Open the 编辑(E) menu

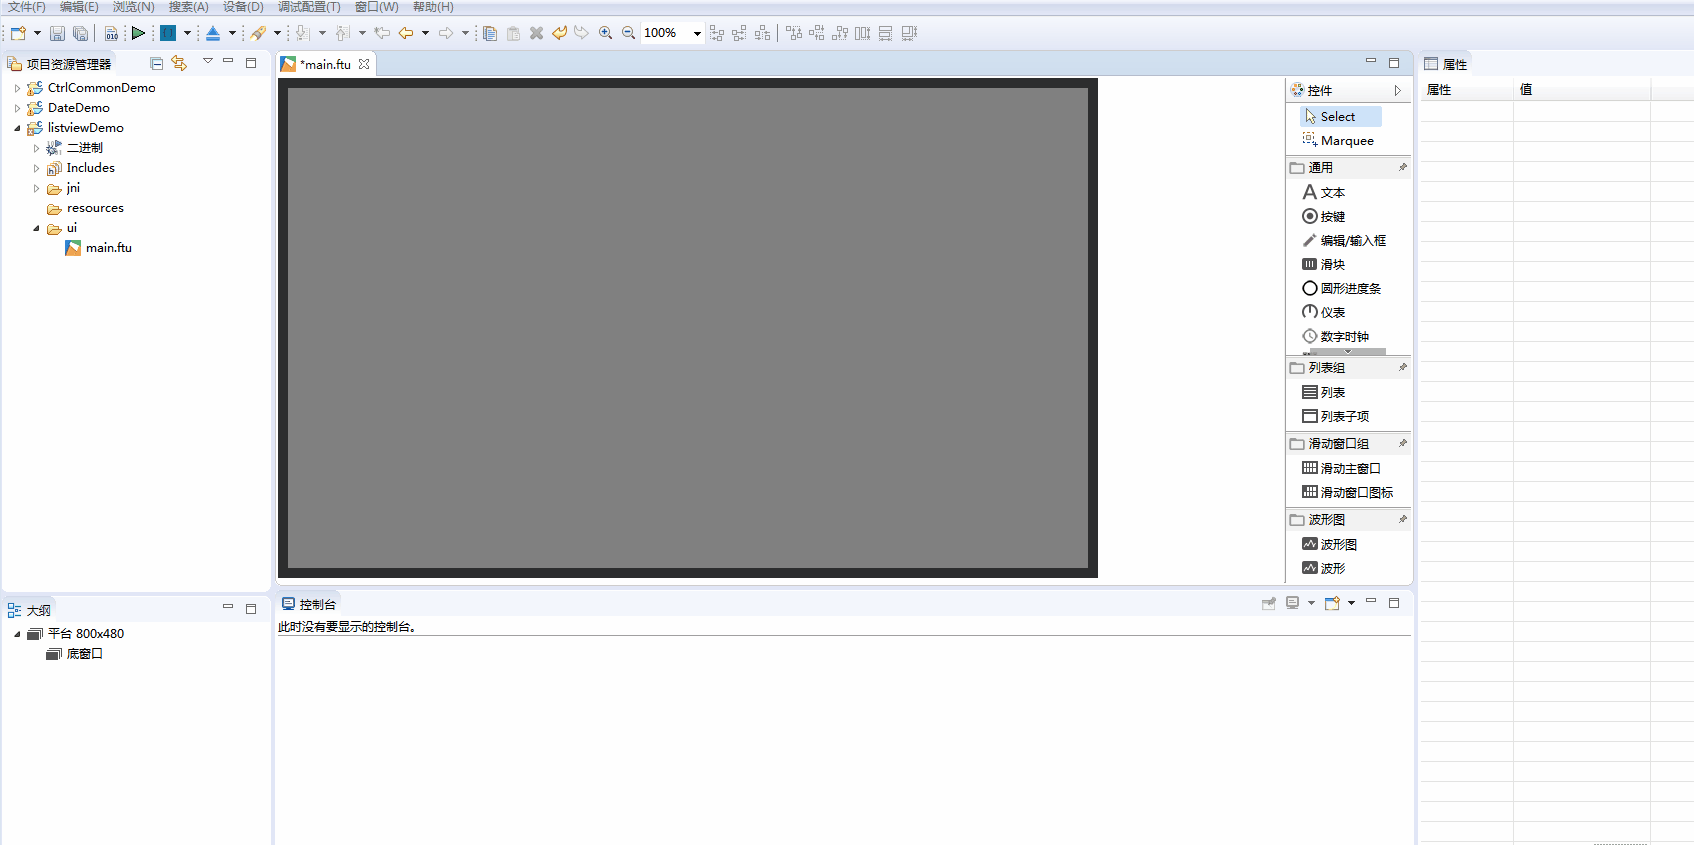click(79, 7)
